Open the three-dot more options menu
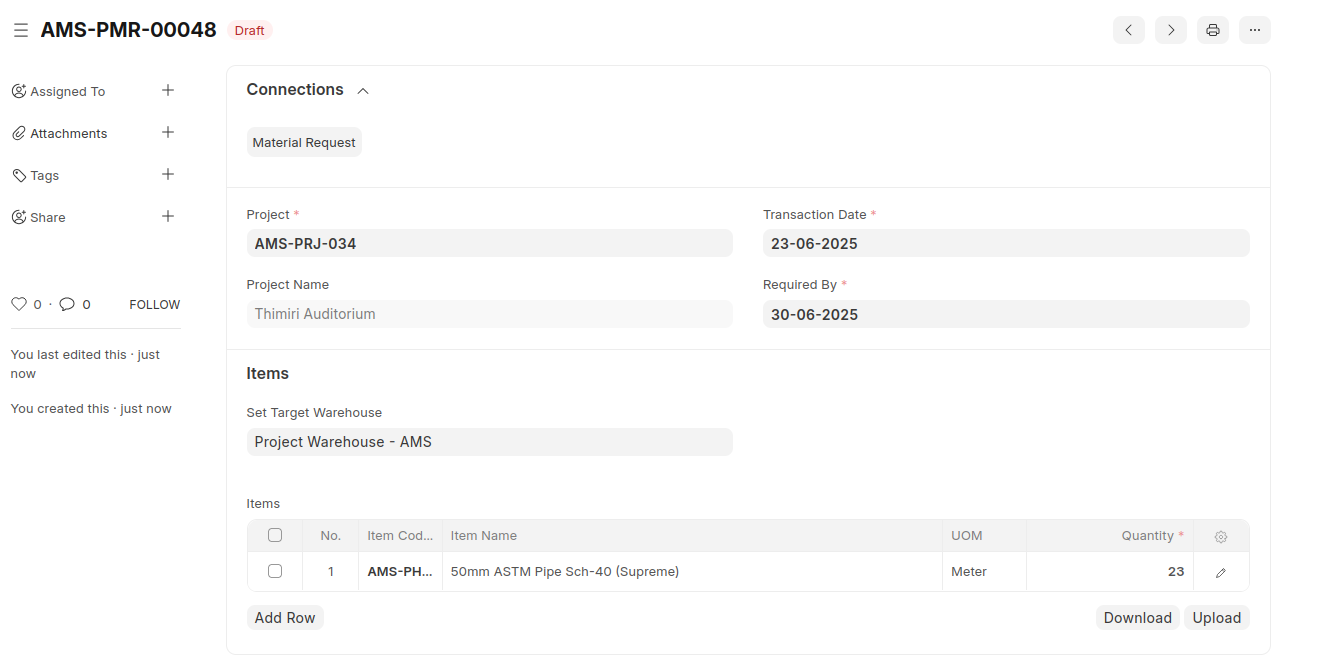The width and height of the screenshot is (1327, 672). (x=1254, y=30)
